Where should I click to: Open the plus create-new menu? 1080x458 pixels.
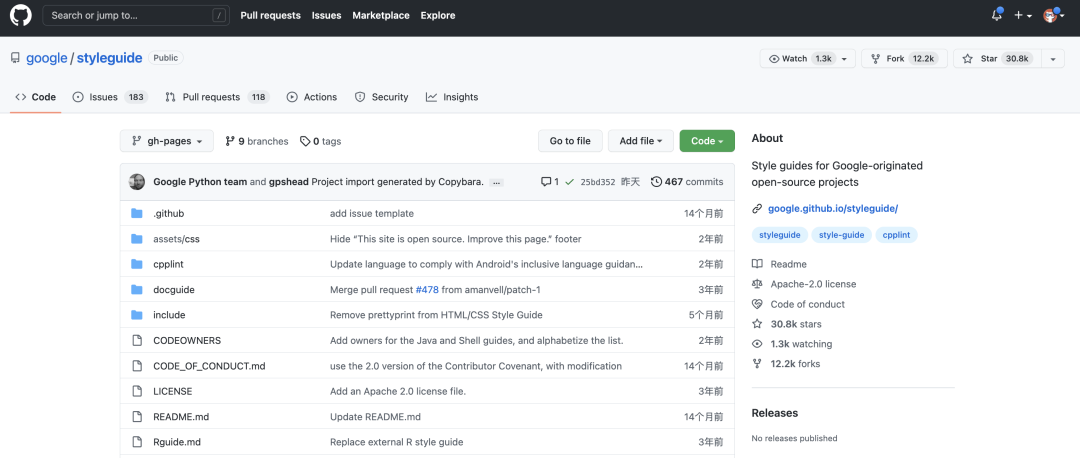point(1023,15)
